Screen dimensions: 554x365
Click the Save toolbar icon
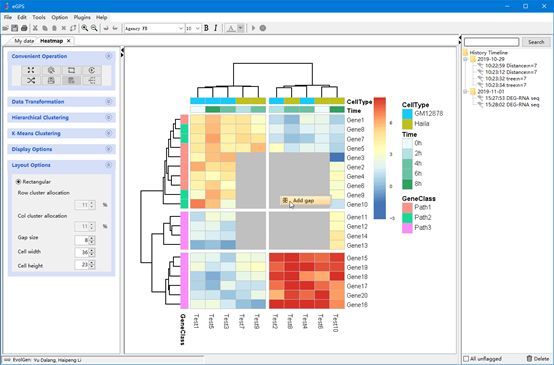[15, 28]
